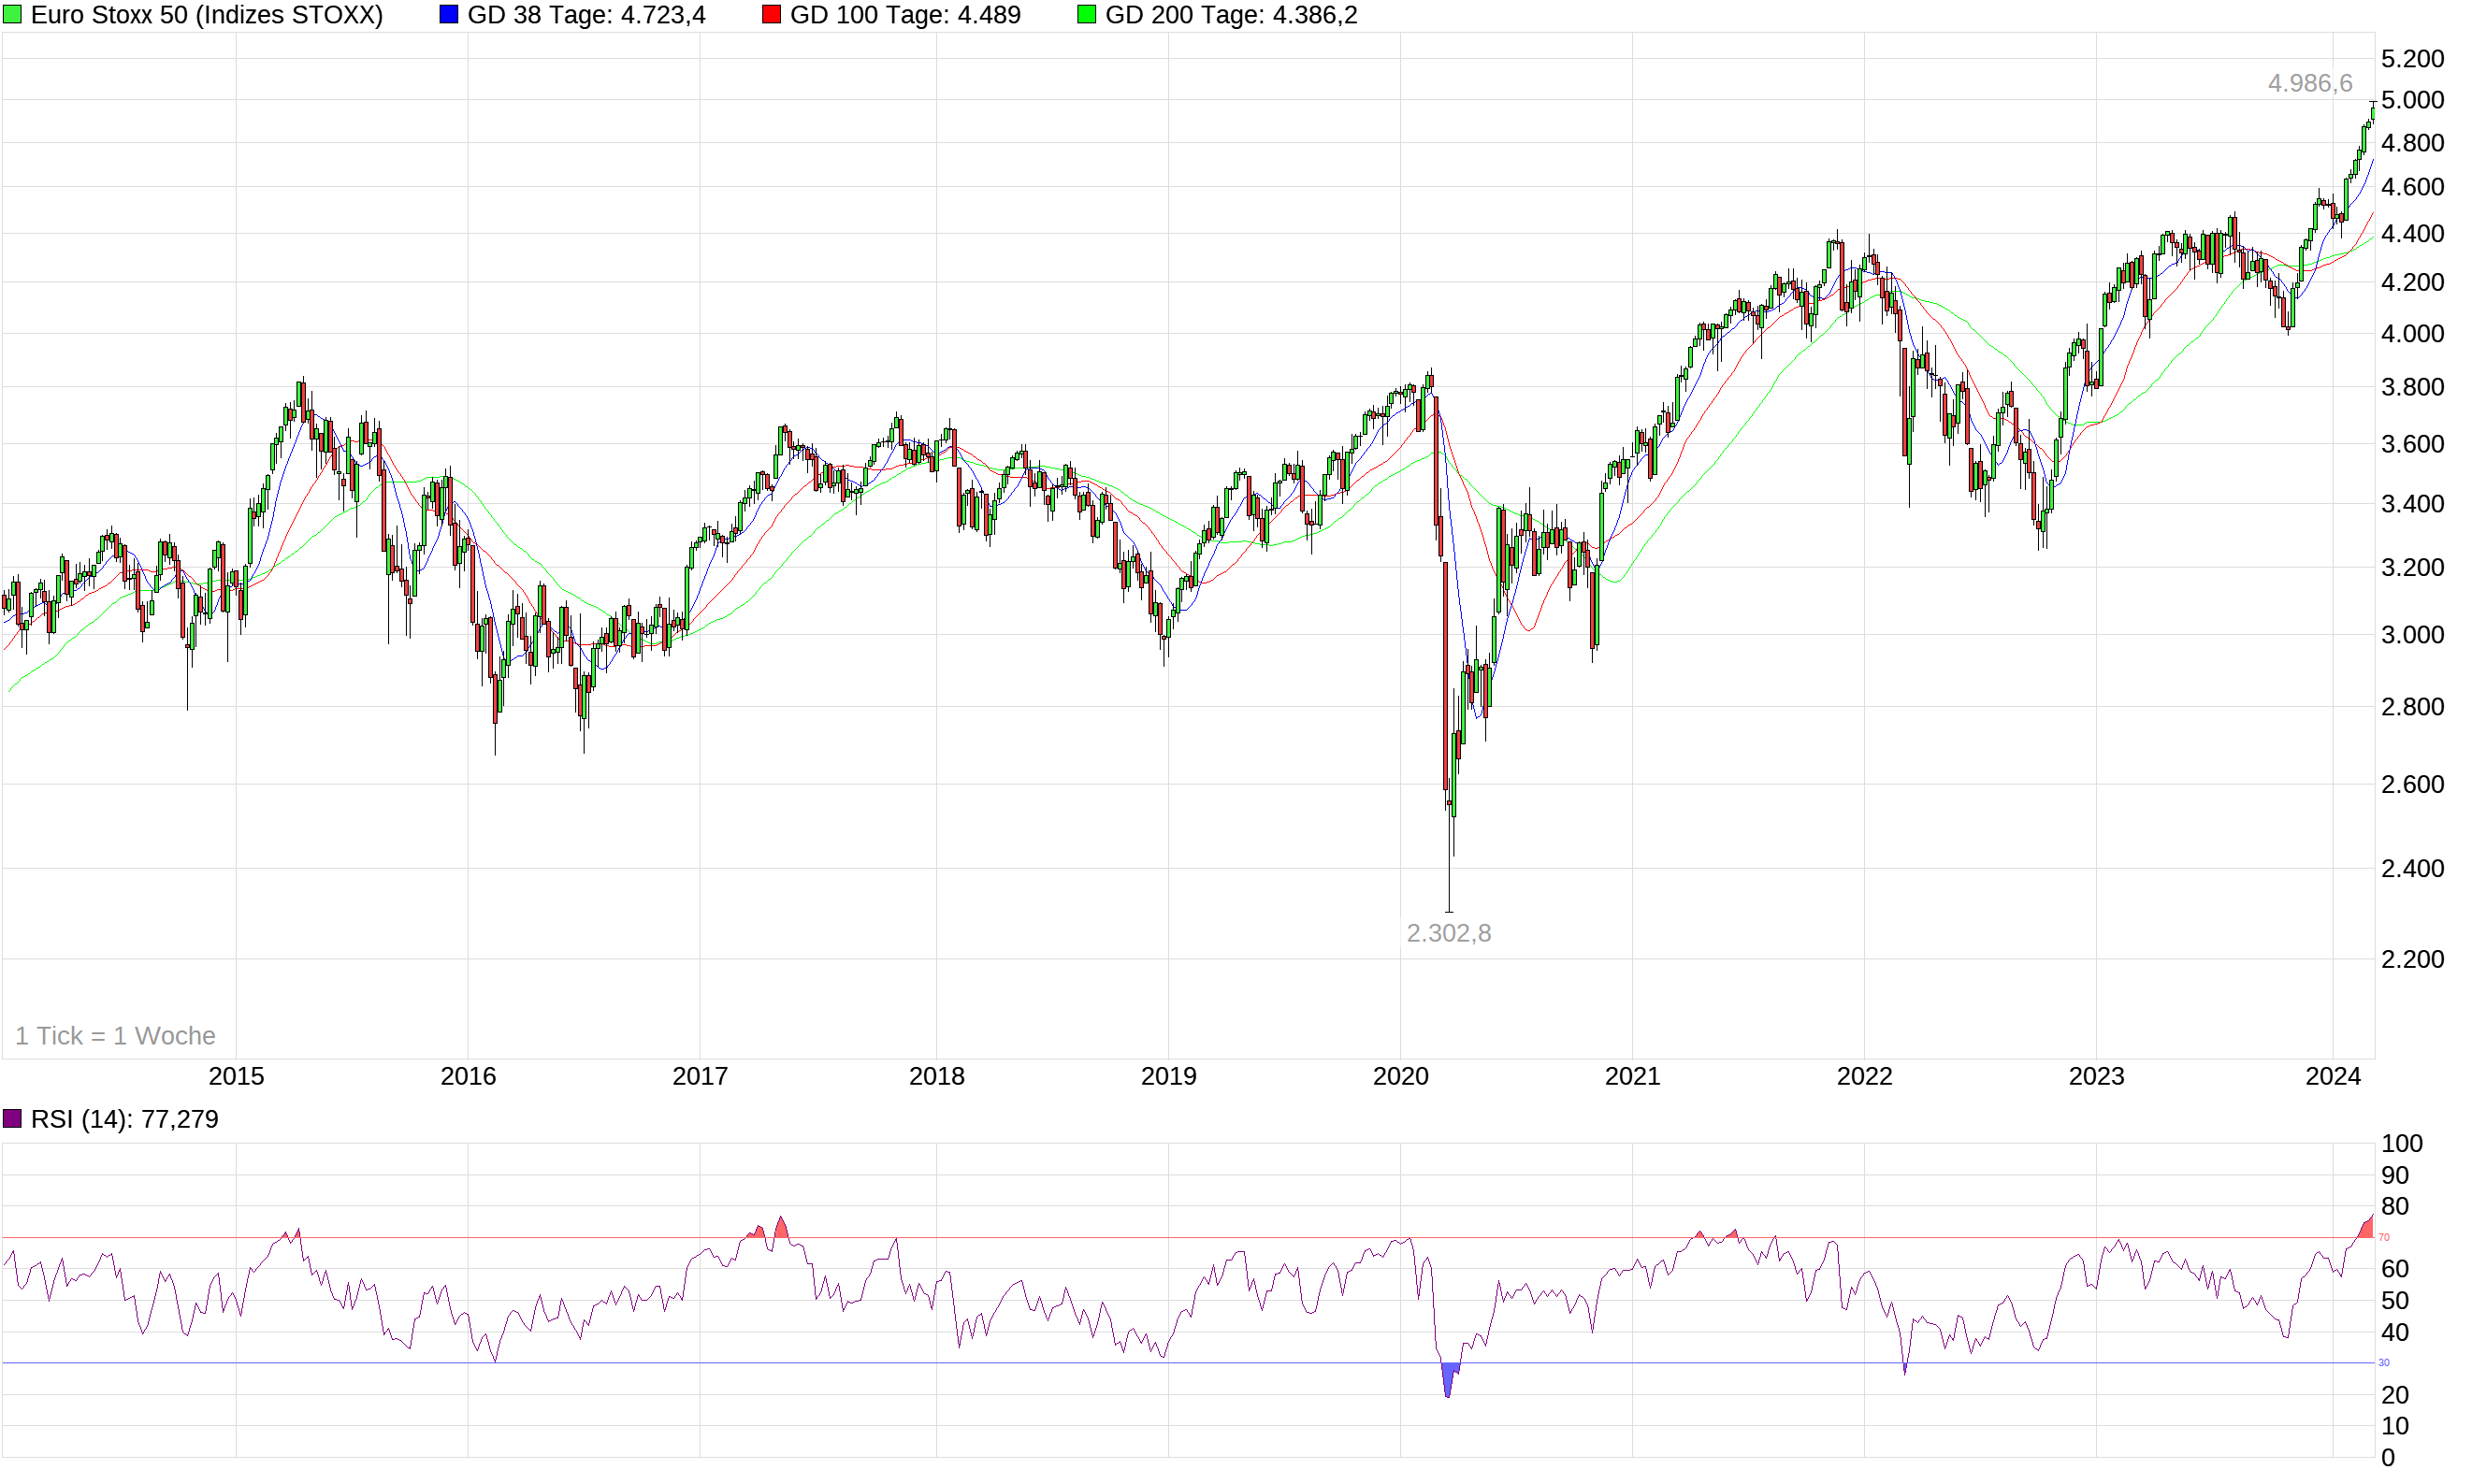
Task: Click the 2.800 price axis label
Action: coord(2412,707)
